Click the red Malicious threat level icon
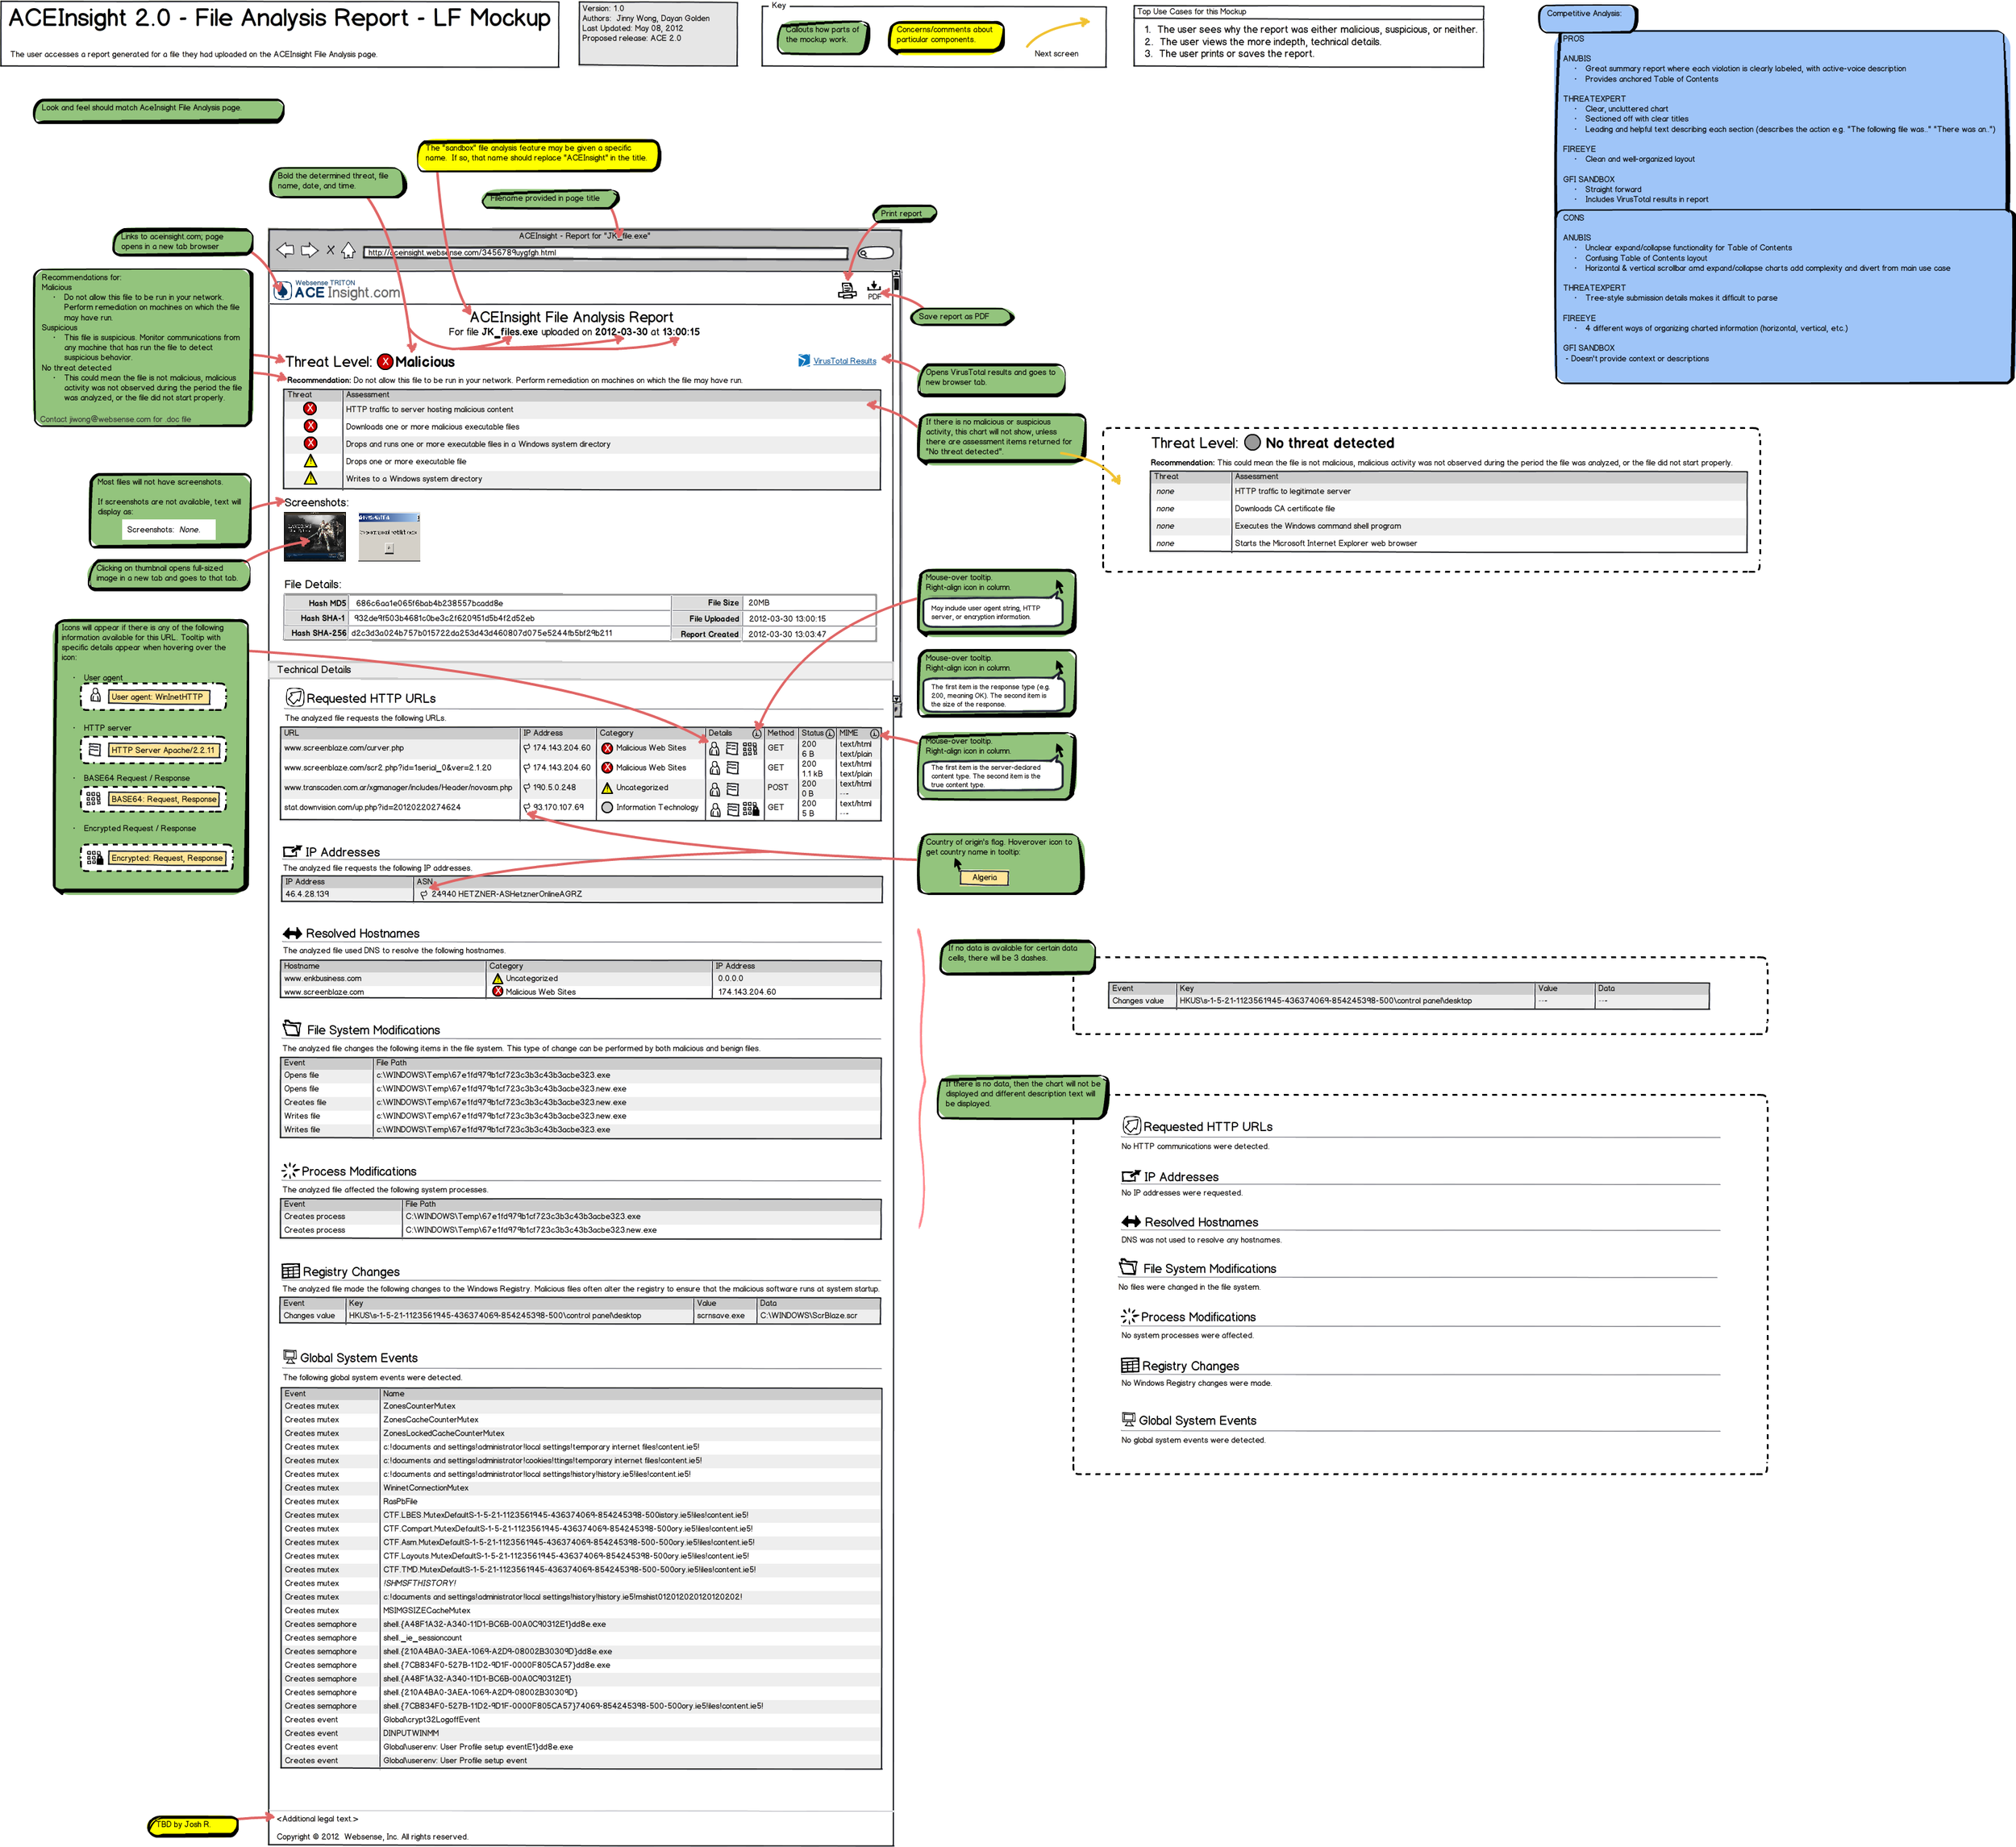 point(388,361)
